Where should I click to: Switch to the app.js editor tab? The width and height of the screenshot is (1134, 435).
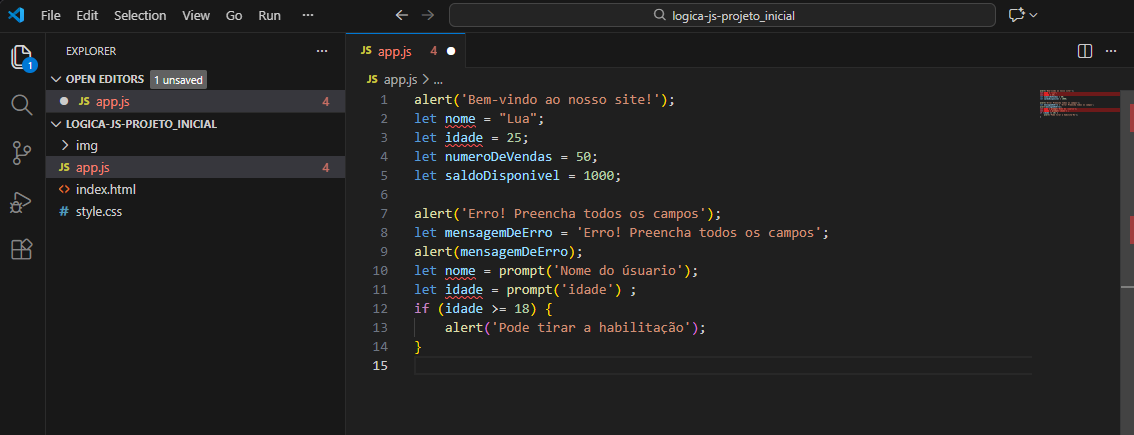394,50
